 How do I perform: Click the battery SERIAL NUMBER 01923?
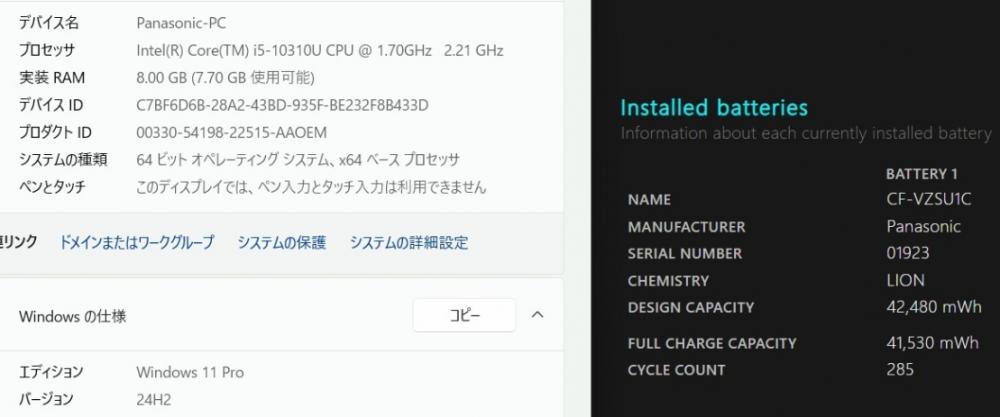point(908,253)
